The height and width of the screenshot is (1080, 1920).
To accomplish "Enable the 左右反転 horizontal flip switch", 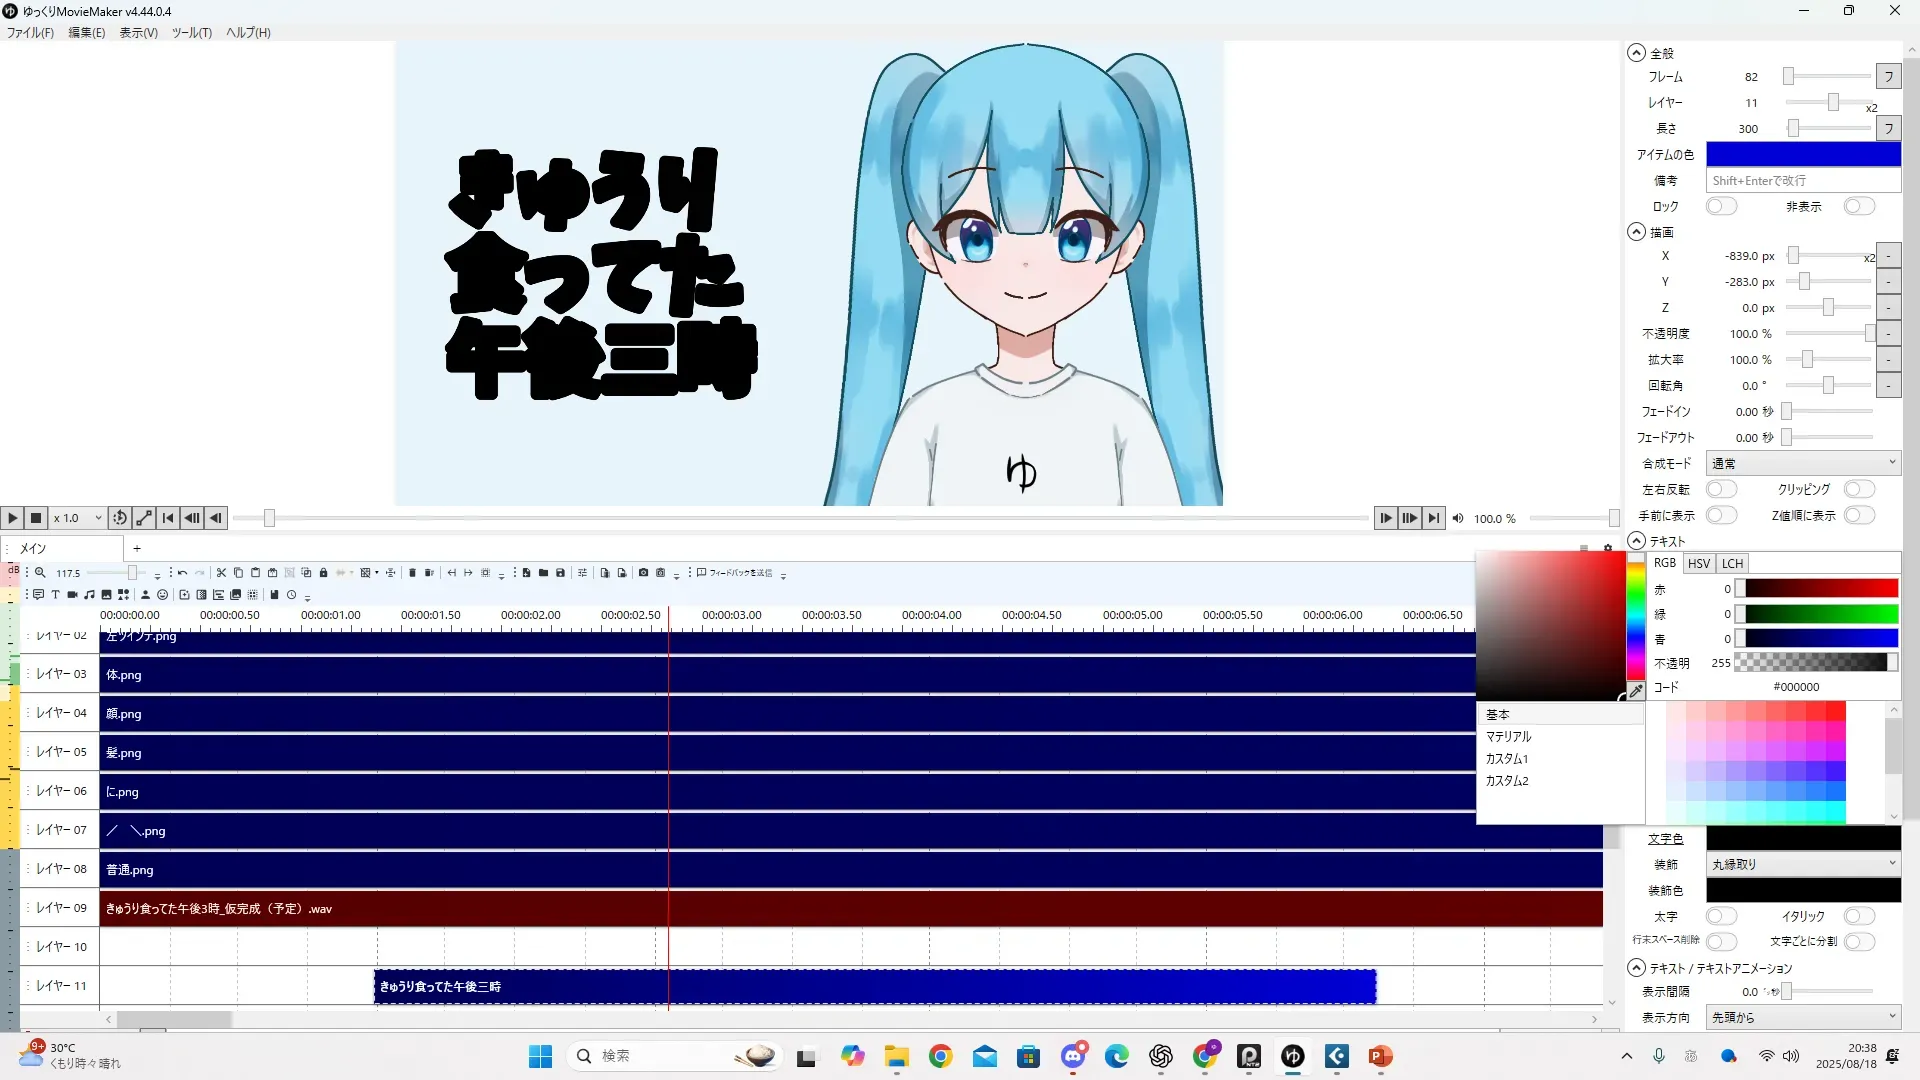I will click(1720, 489).
